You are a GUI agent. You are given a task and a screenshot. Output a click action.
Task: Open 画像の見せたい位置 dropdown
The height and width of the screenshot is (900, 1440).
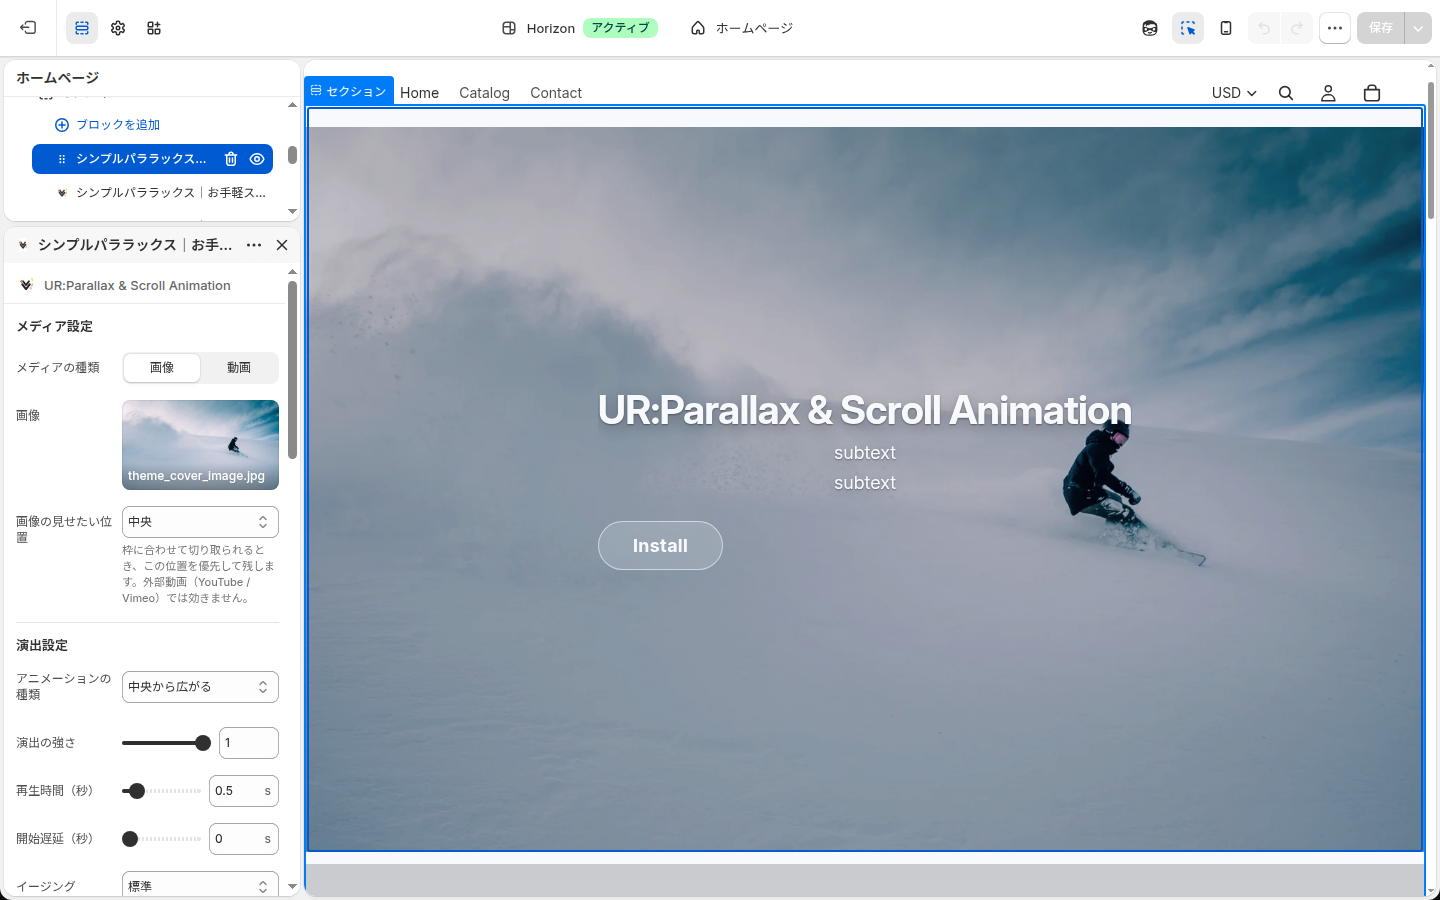[200, 522]
